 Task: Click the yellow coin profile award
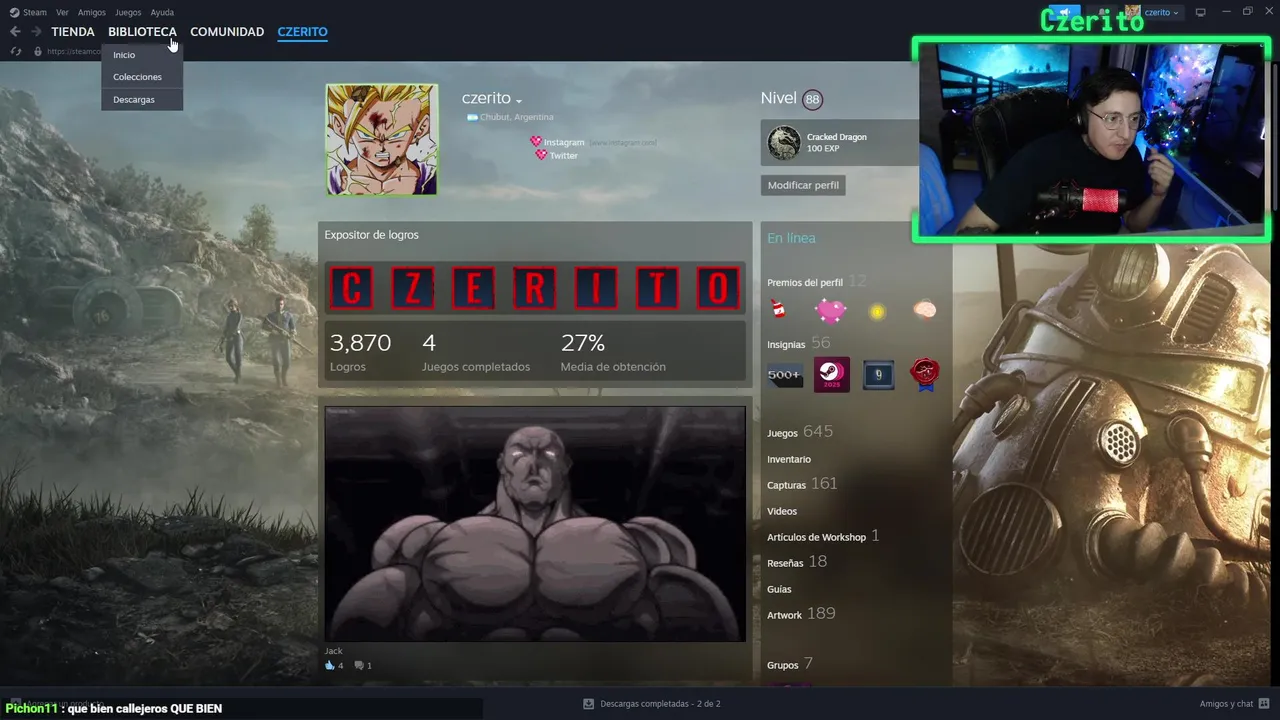pos(877,312)
